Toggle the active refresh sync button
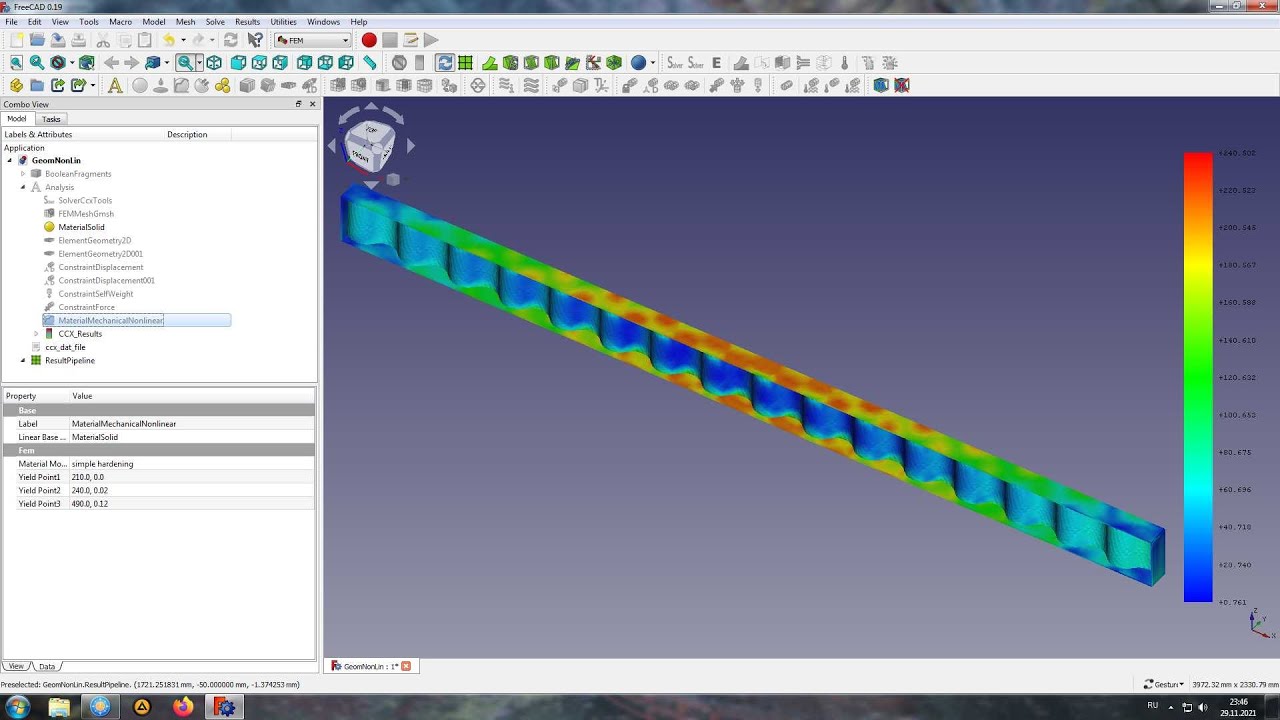 [444, 63]
